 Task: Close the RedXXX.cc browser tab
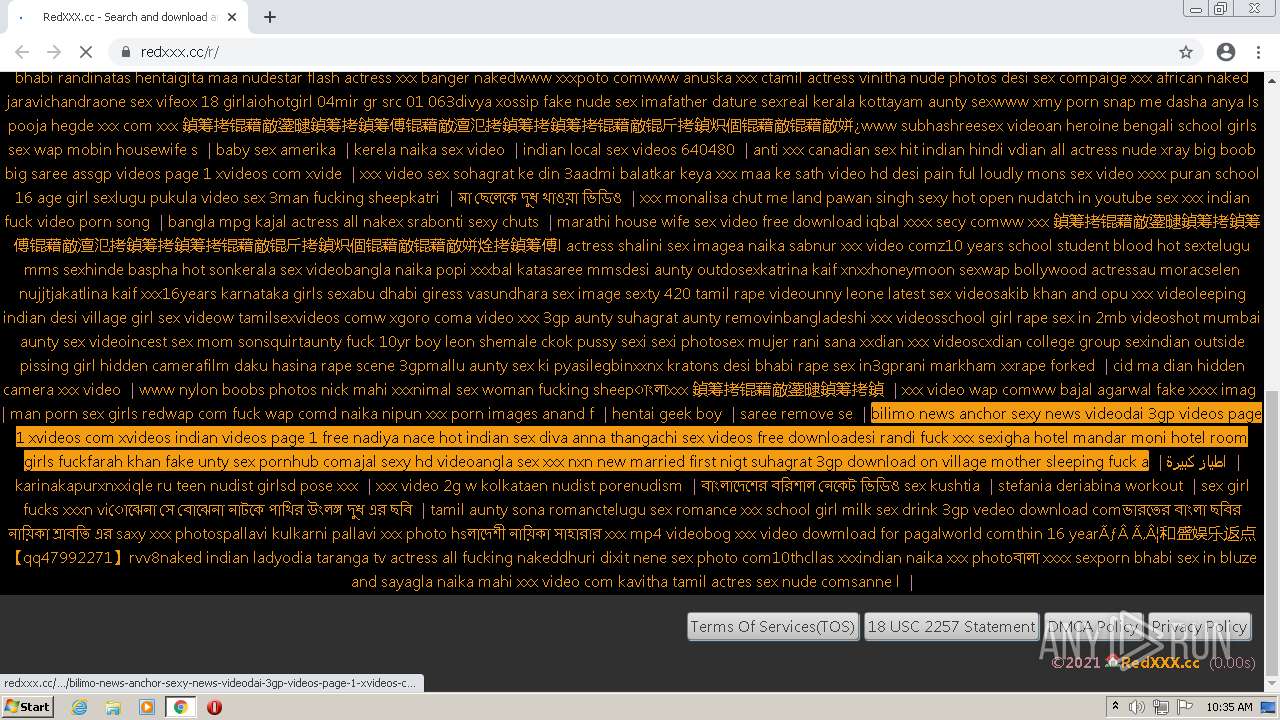(x=232, y=17)
